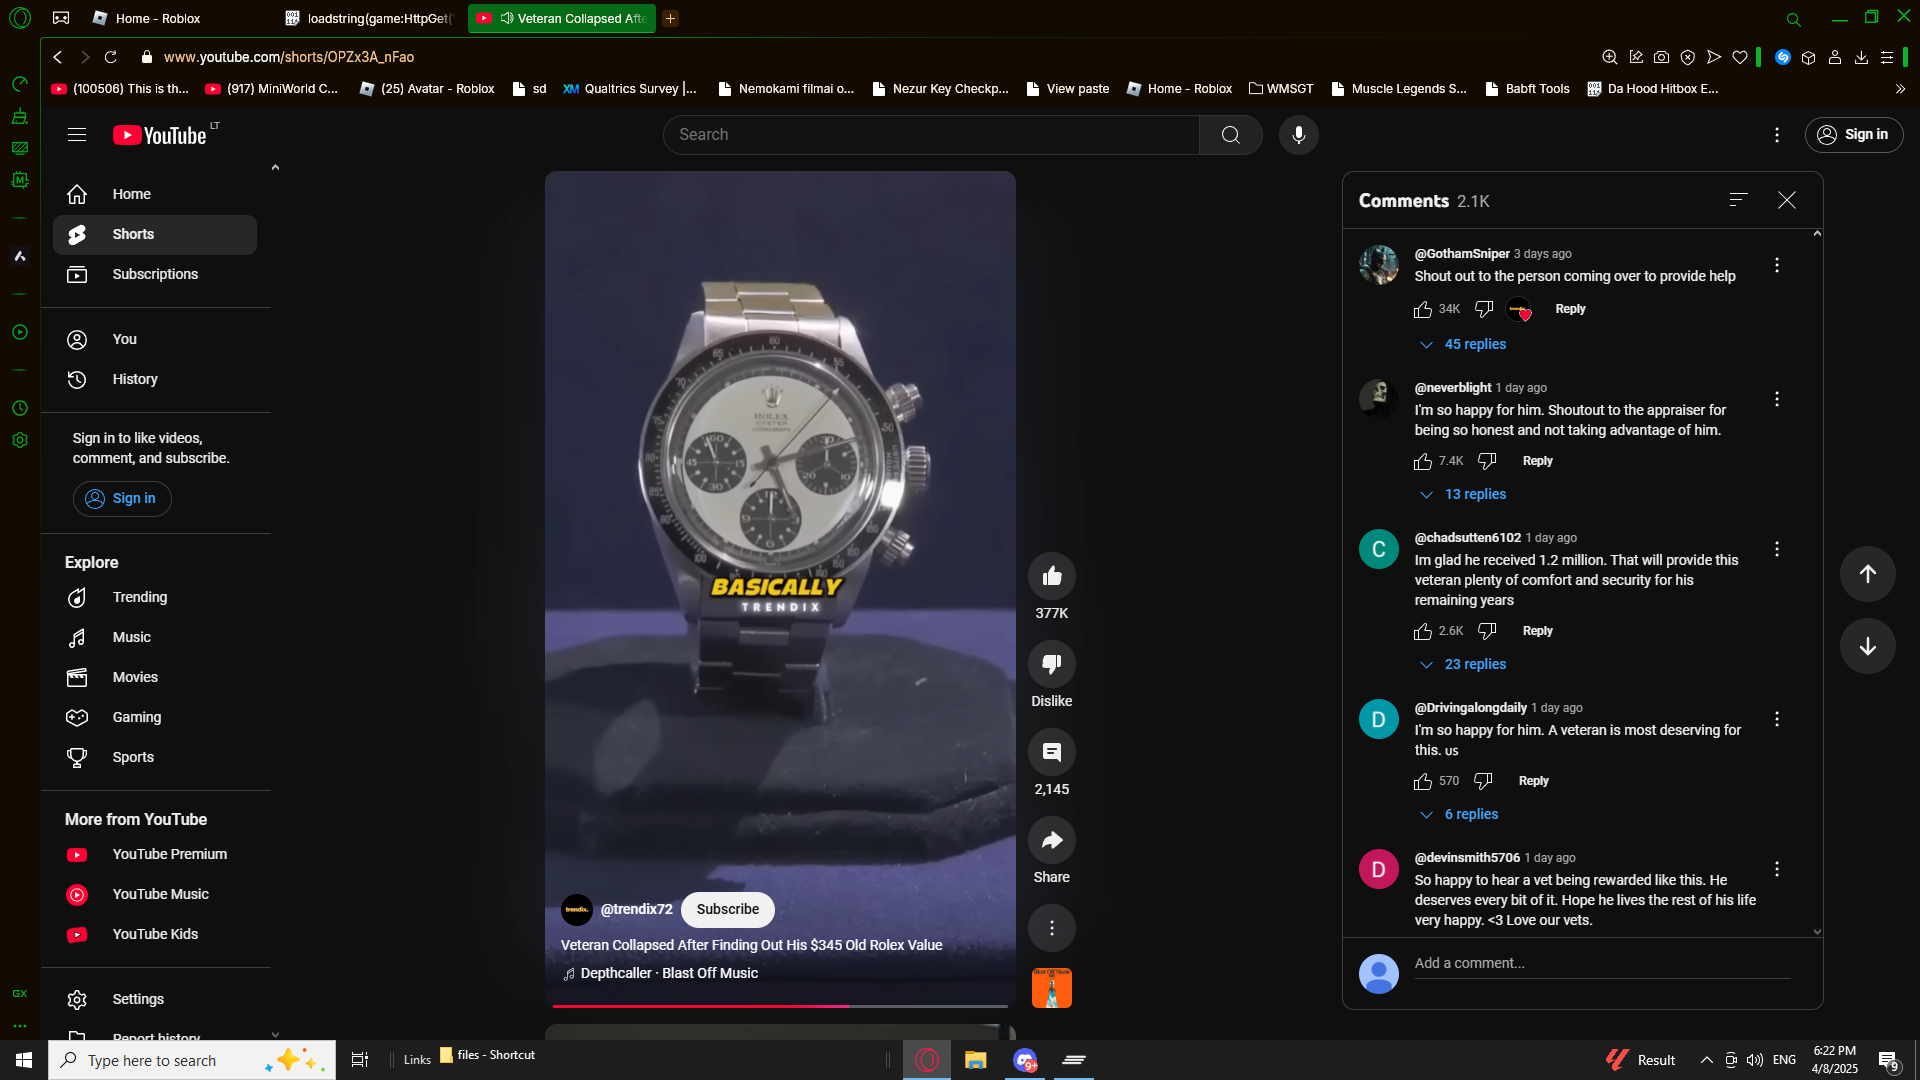
Task: Click the red Short progress bar
Action: pos(700,1005)
